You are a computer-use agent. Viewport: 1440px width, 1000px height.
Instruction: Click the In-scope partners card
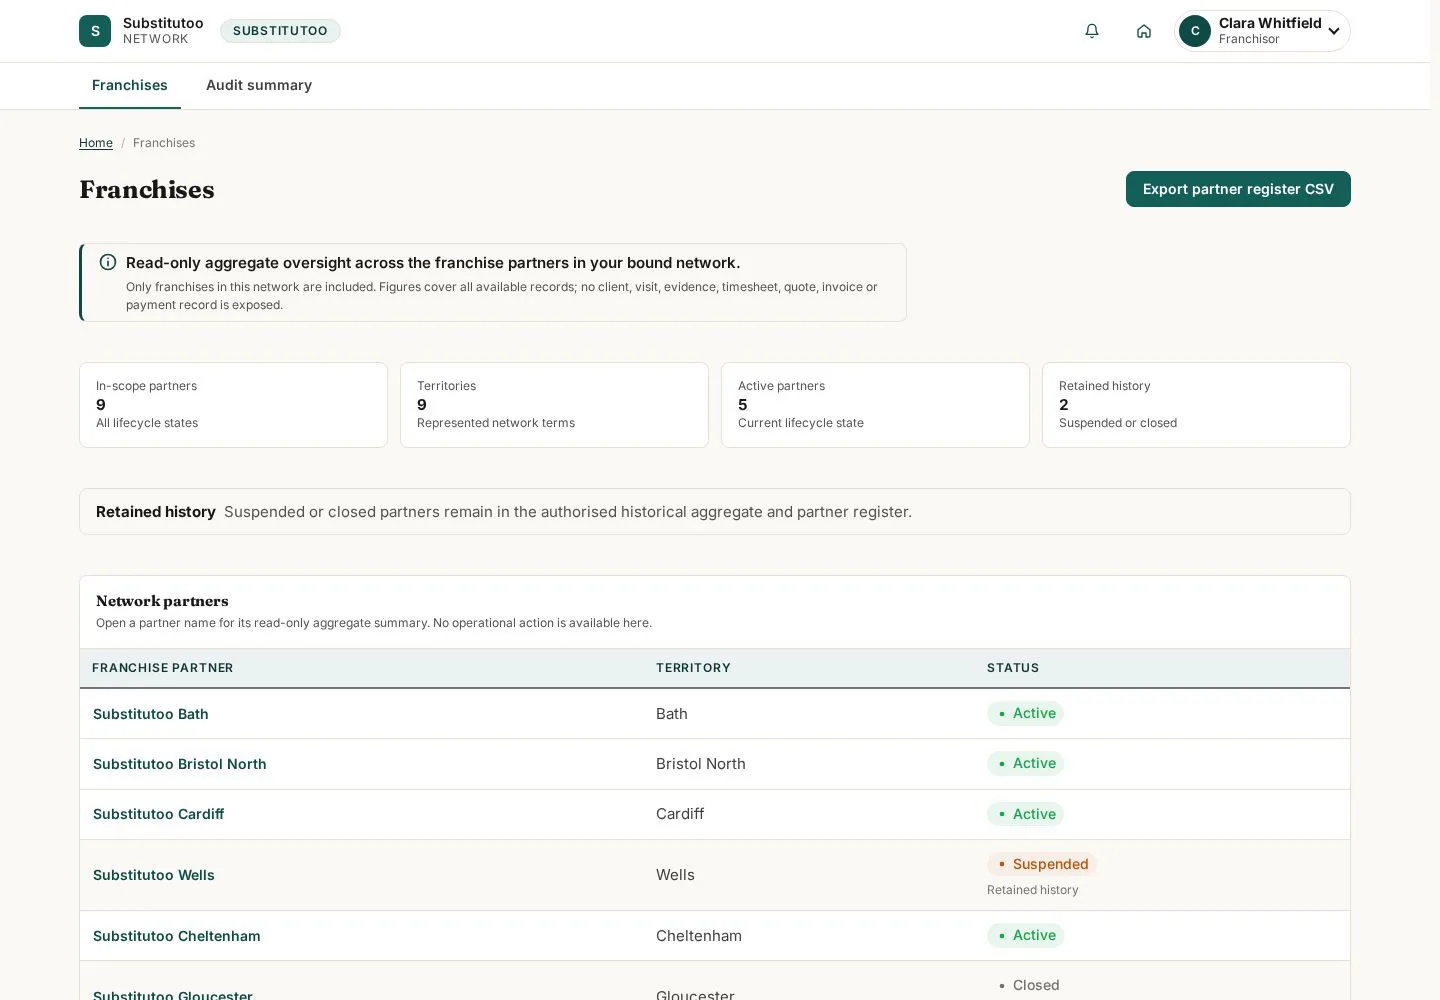pos(233,405)
